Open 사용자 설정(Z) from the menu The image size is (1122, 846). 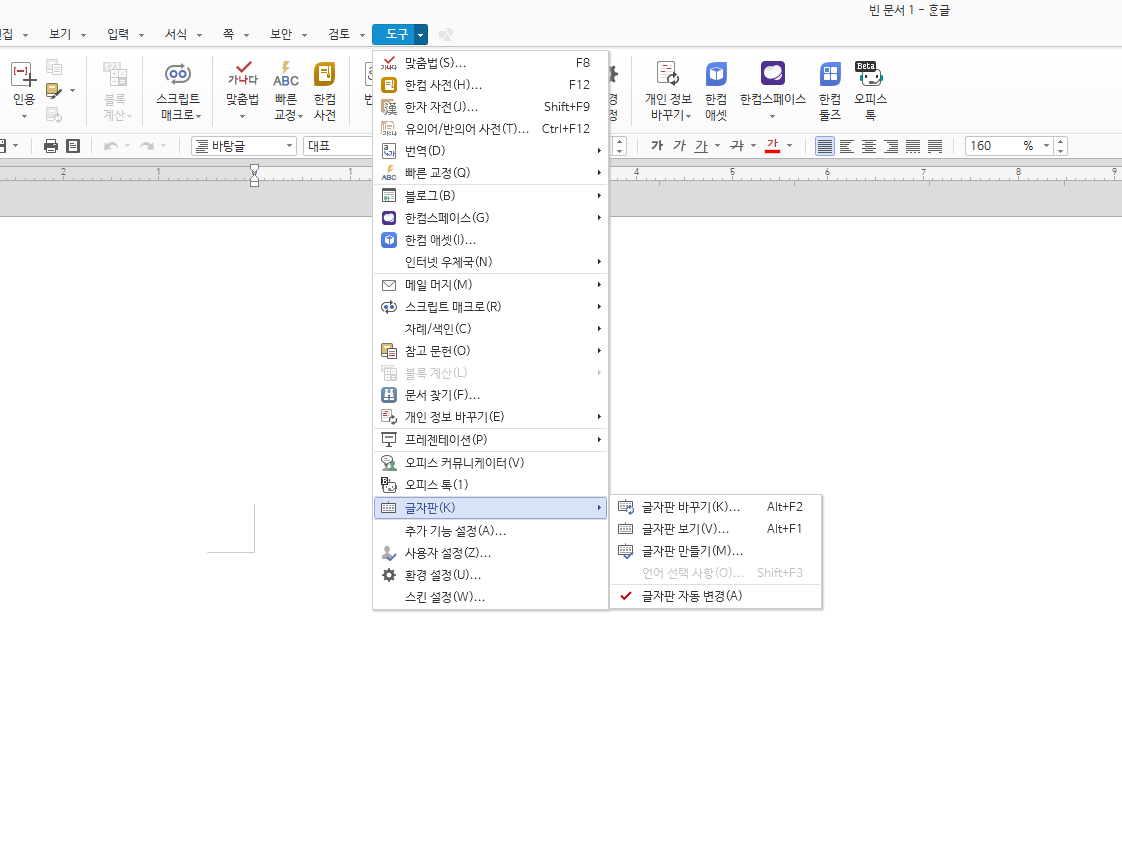(x=490, y=553)
